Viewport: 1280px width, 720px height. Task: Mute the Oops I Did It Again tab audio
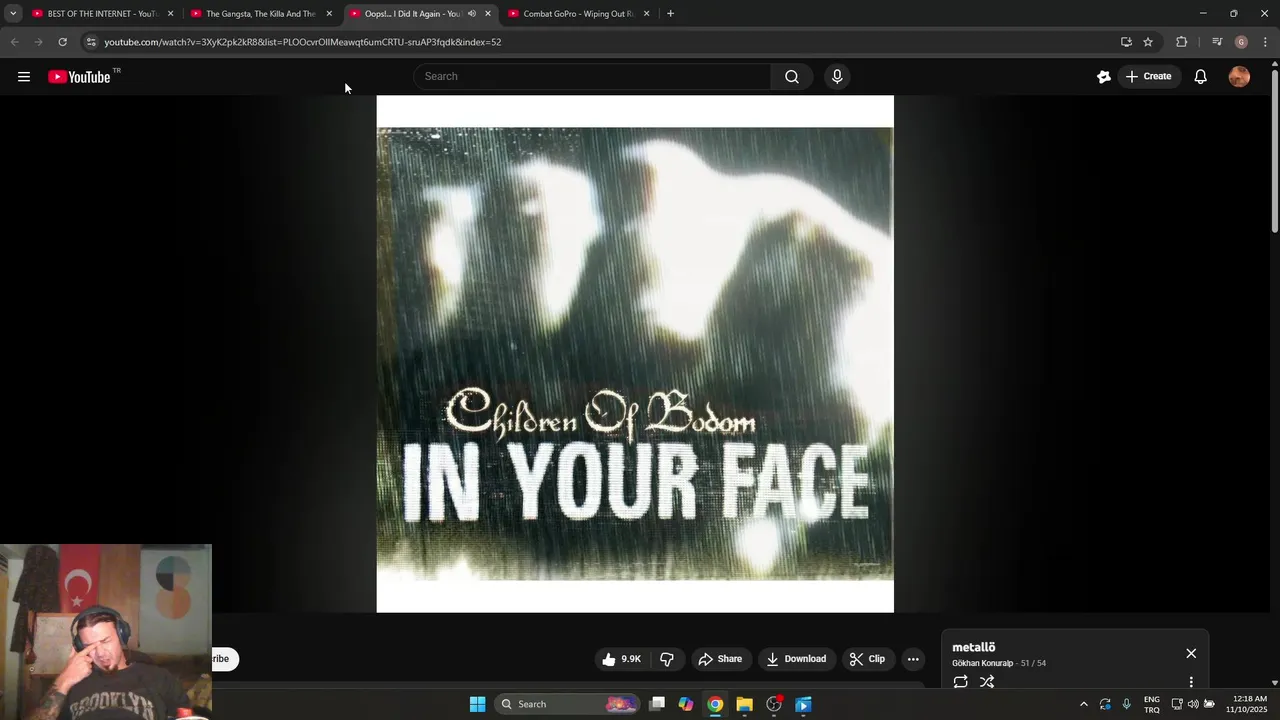click(x=472, y=14)
